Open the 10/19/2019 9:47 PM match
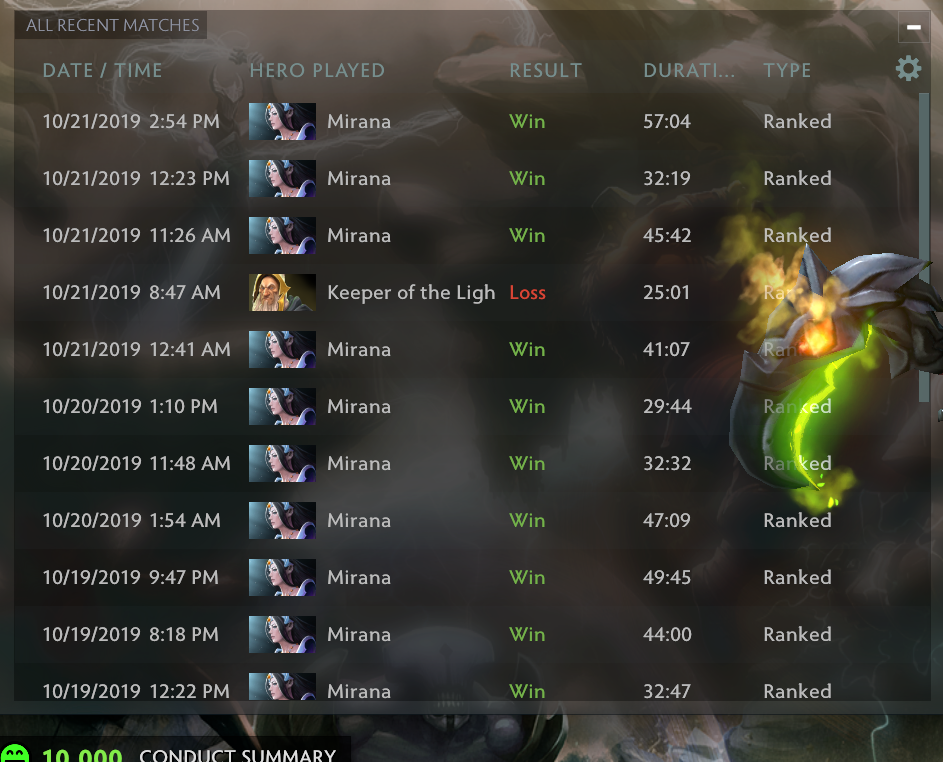 point(467,577)
